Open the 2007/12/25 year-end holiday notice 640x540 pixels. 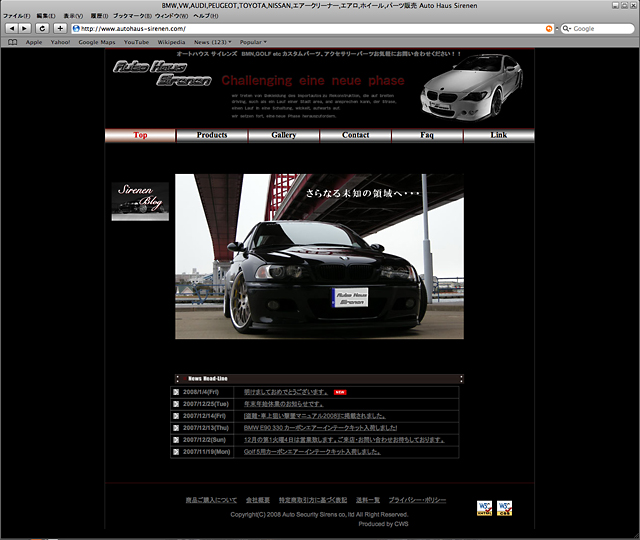284,404
